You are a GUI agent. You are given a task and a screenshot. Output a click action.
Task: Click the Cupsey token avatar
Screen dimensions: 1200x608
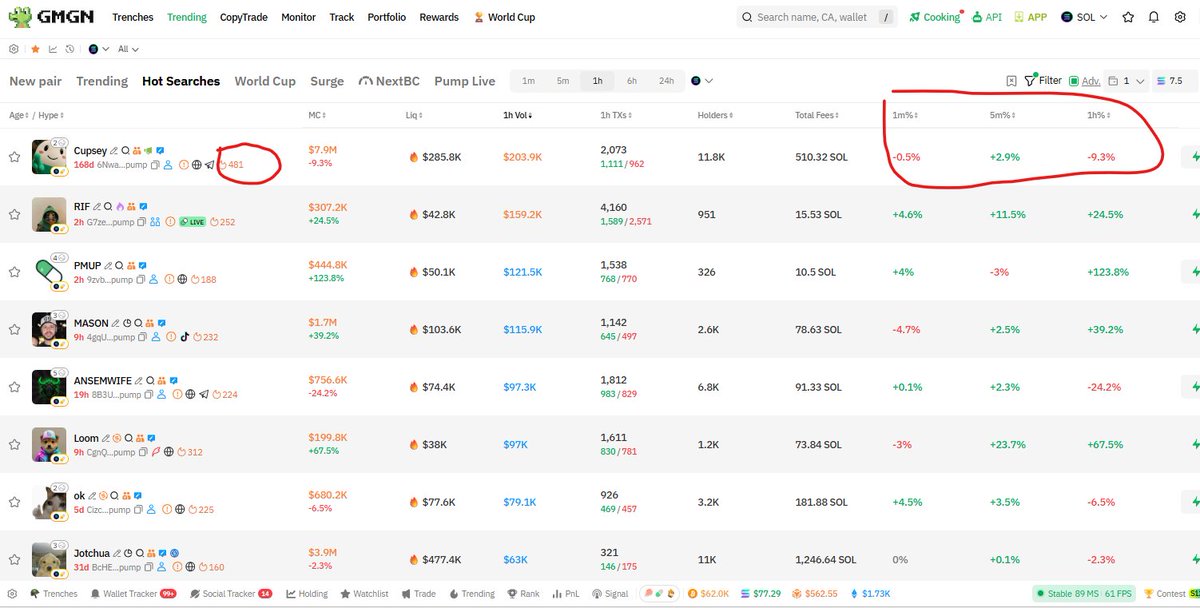pyautogui.click(x=50, y=157)
